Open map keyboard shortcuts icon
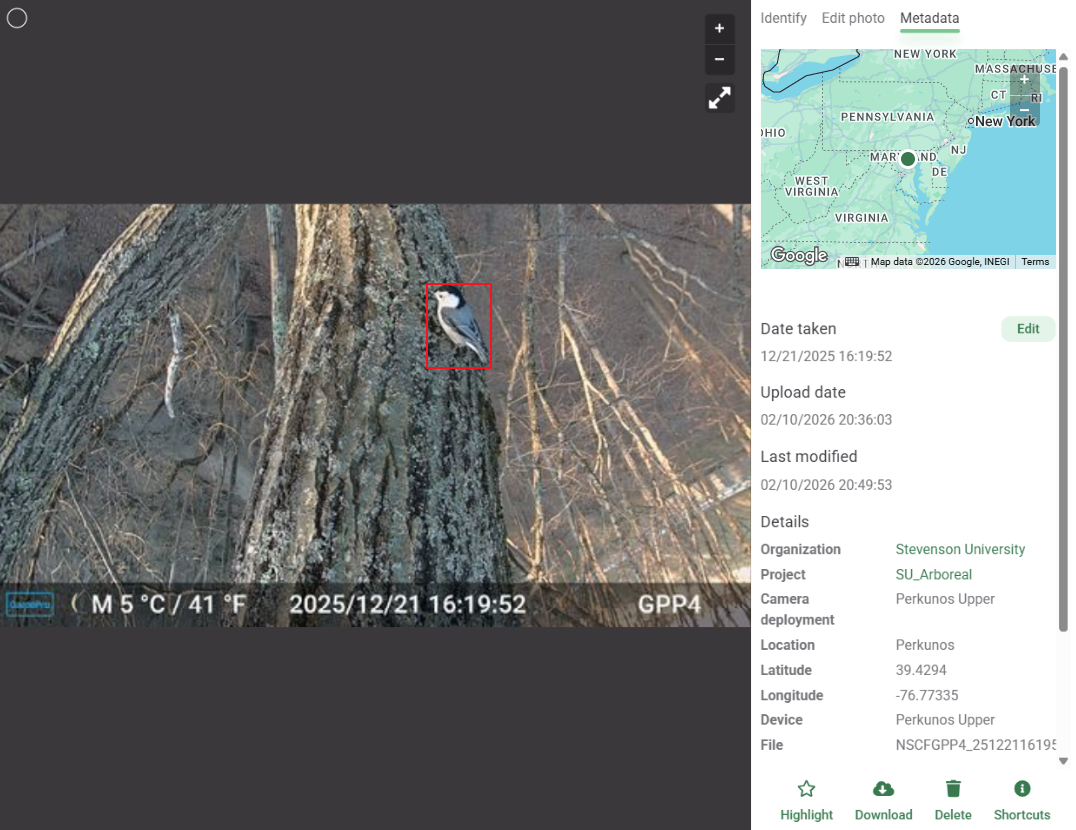The height and width of the screenshot is (830, 1076). click(852, 262)
